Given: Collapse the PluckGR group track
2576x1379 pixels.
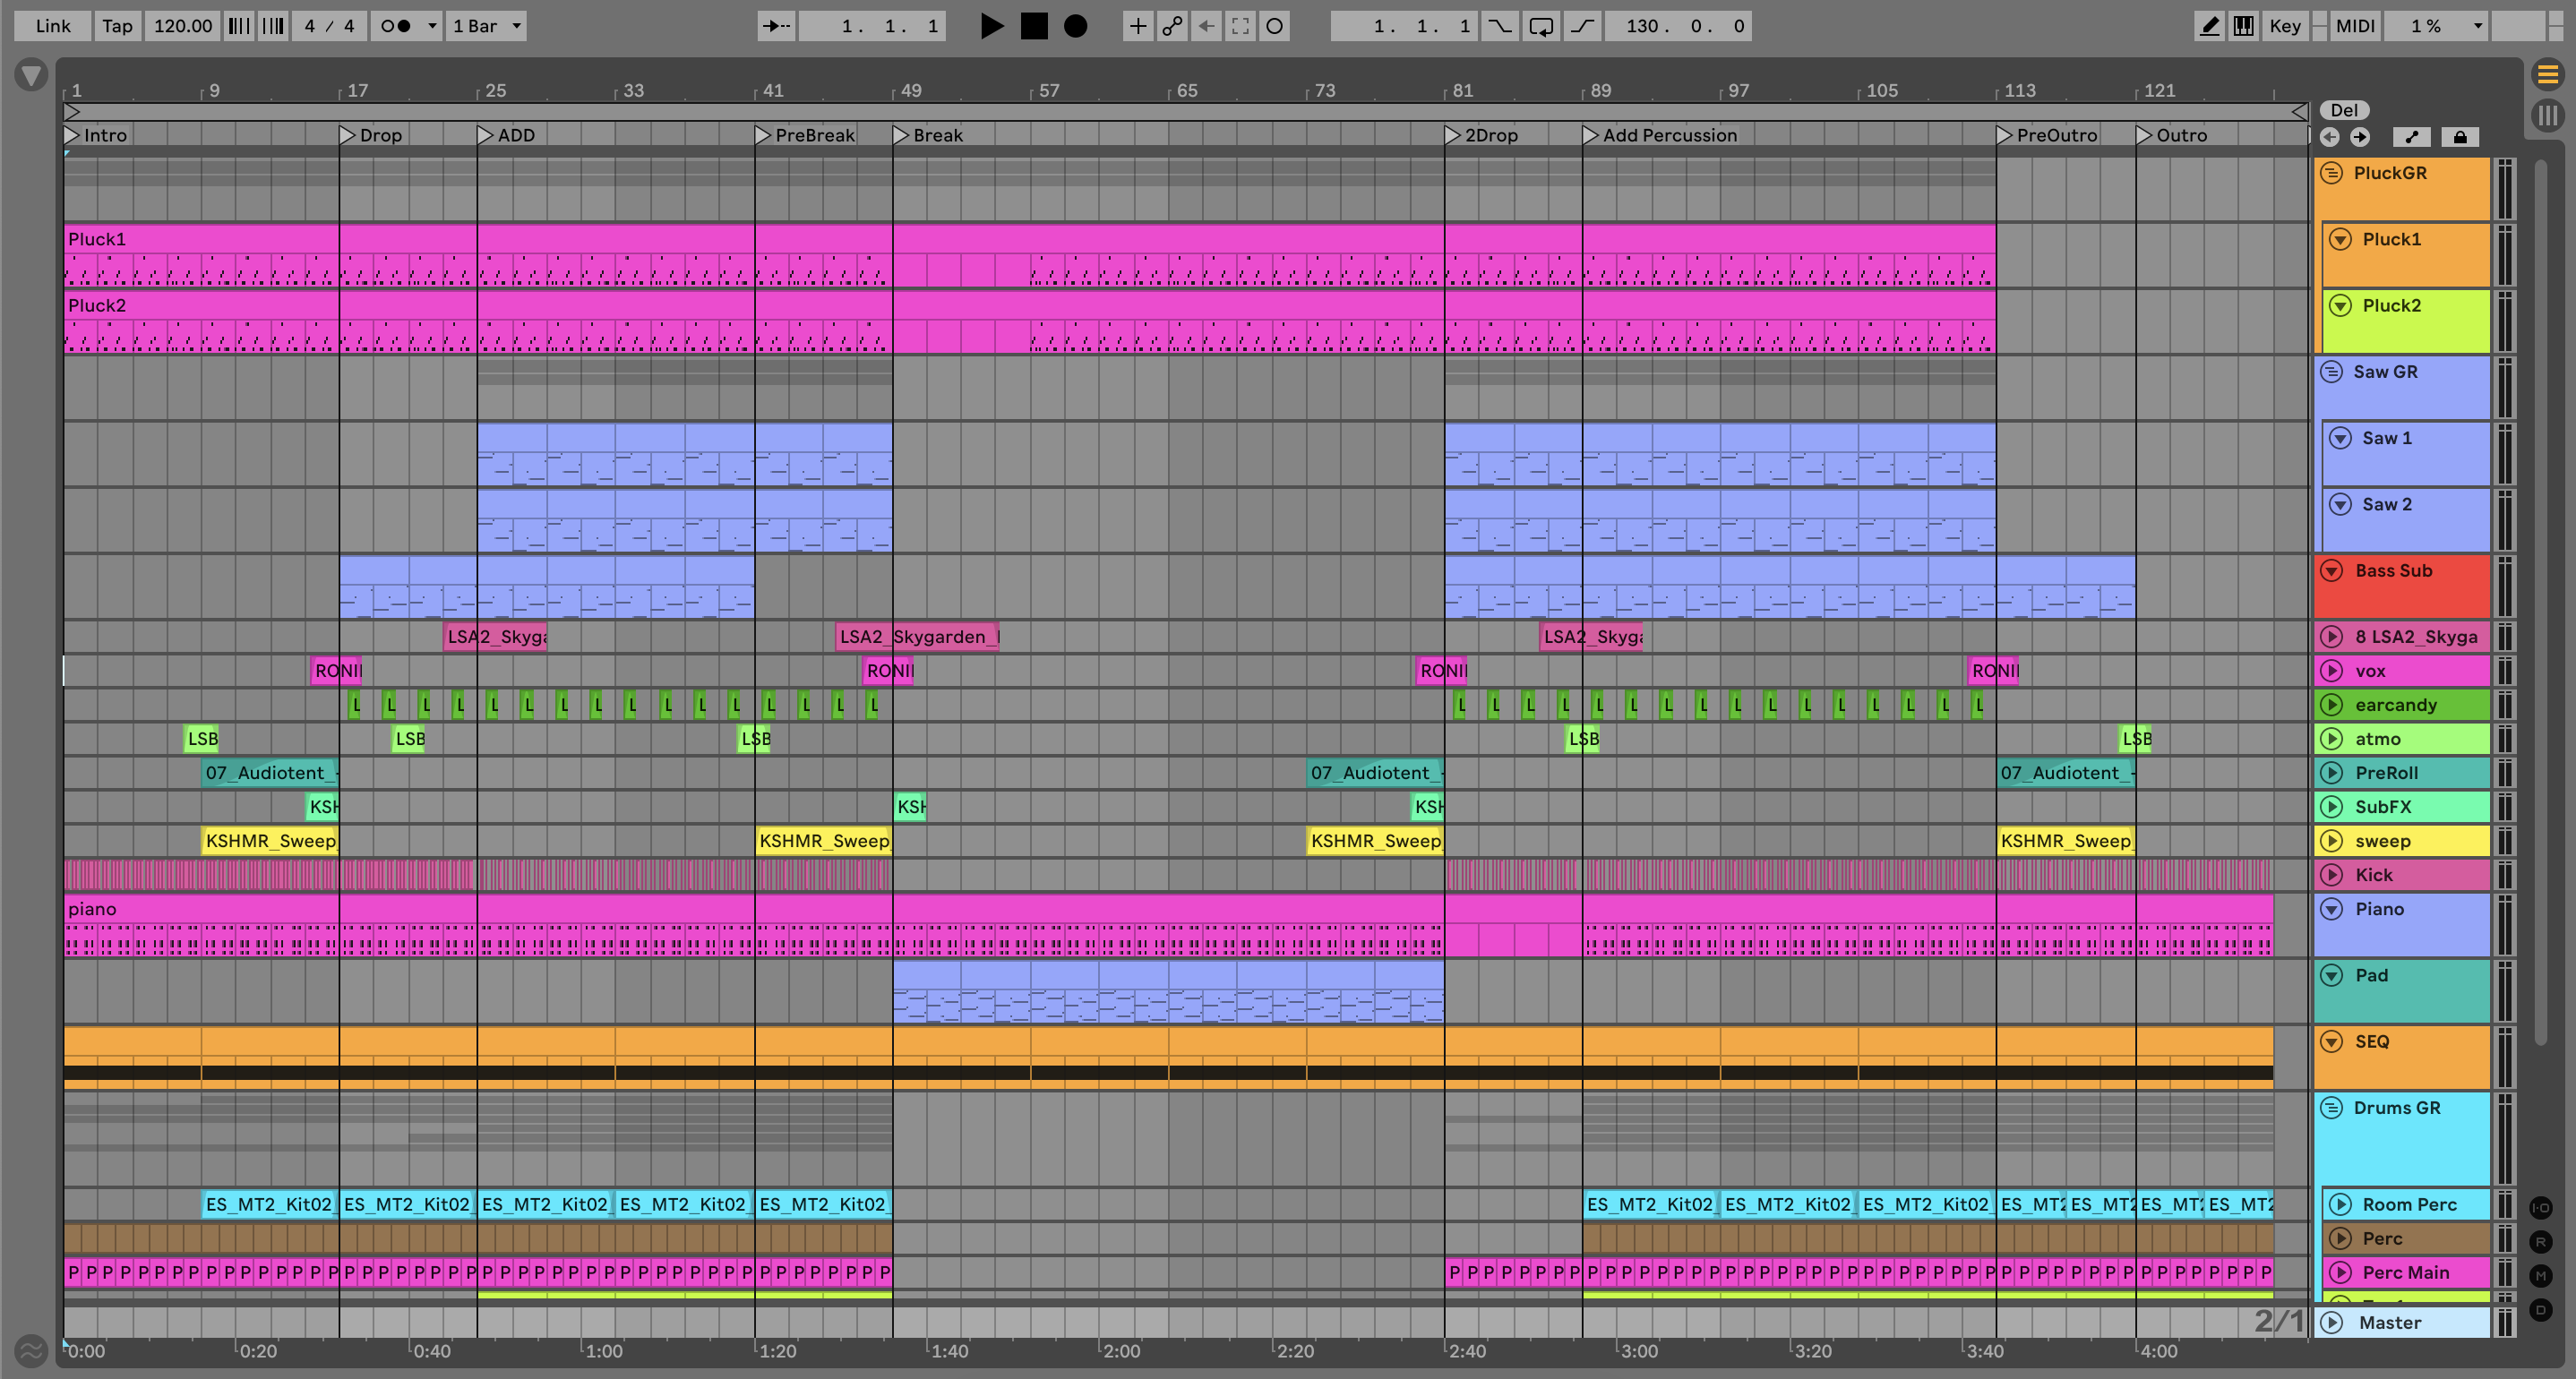Looking at the screenshot, I should [x=2331, y=173].
